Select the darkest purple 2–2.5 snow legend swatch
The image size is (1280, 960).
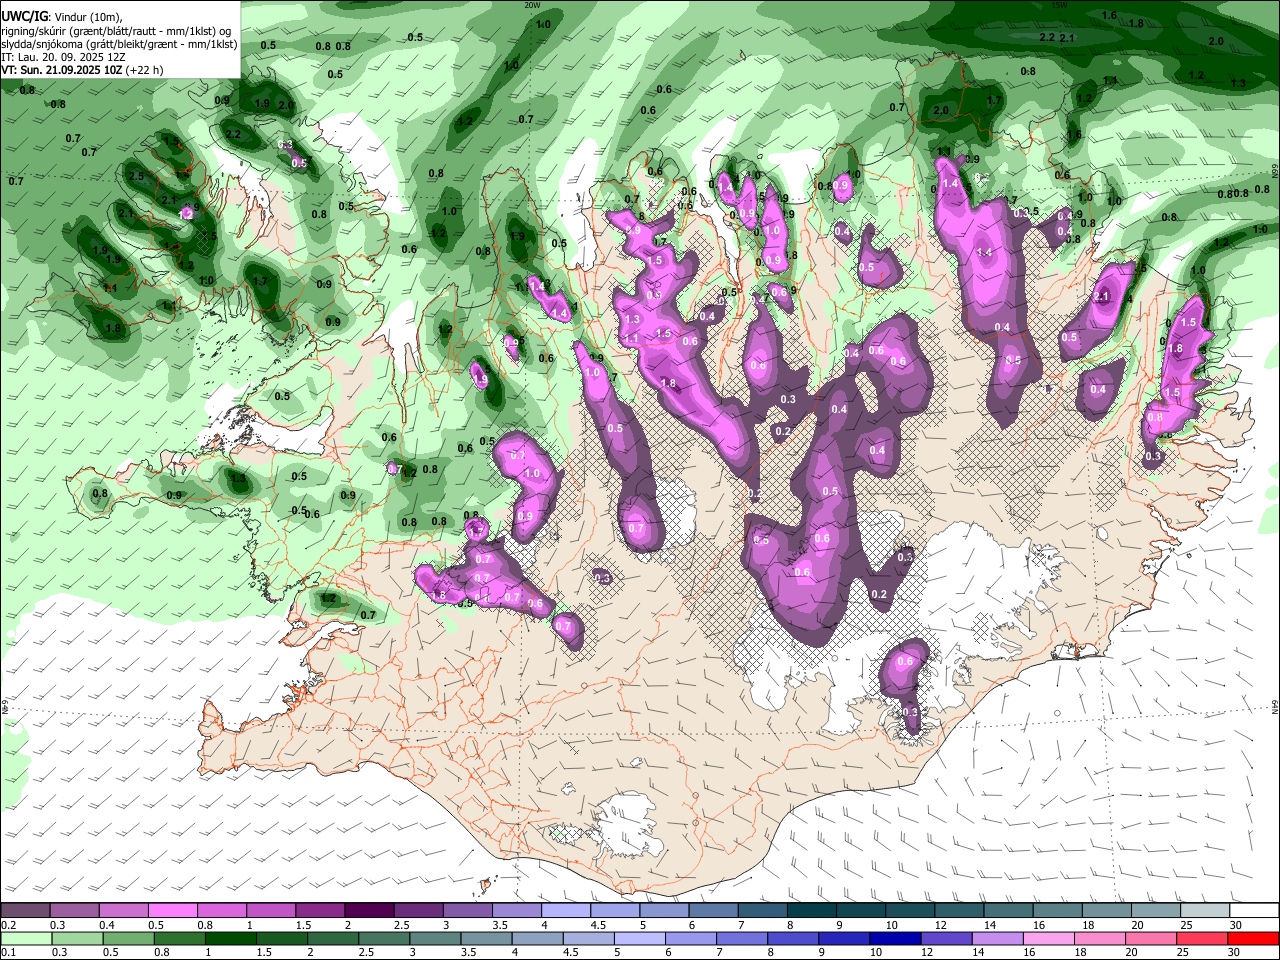point(369,910)
